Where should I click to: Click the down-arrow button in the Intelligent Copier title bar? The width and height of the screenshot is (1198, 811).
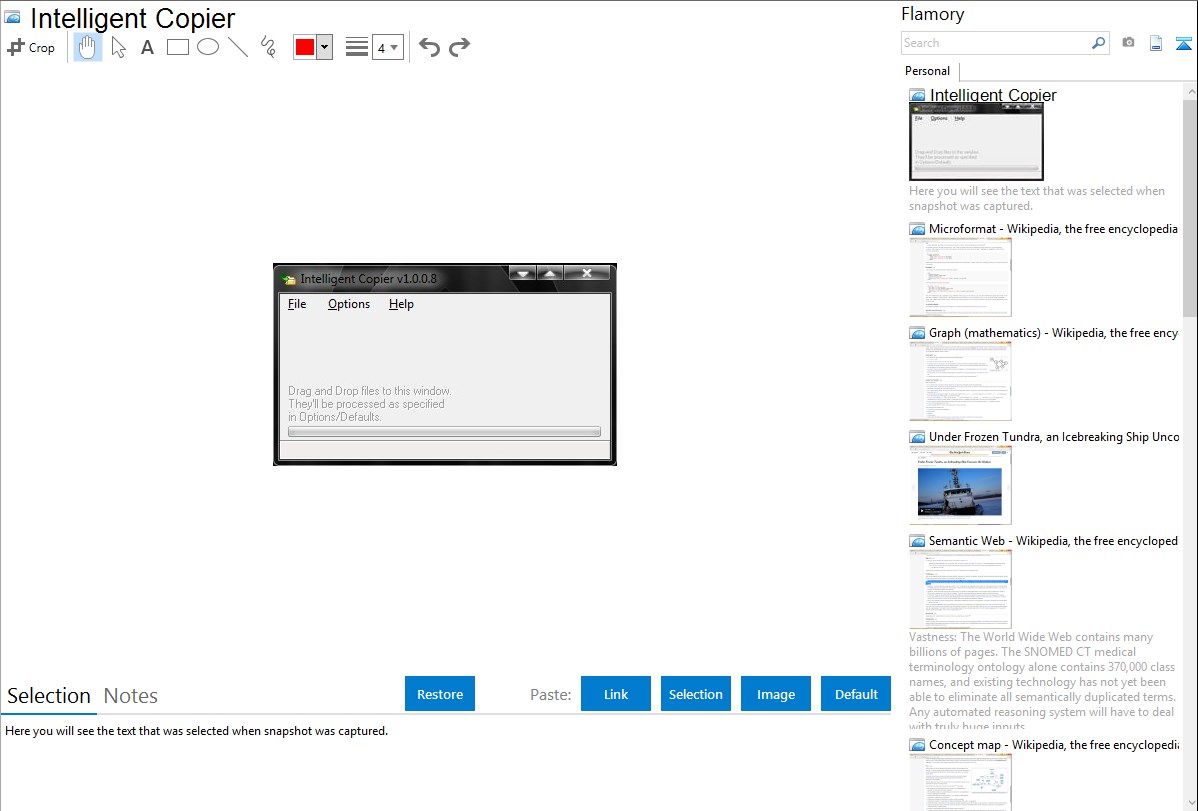523,273
